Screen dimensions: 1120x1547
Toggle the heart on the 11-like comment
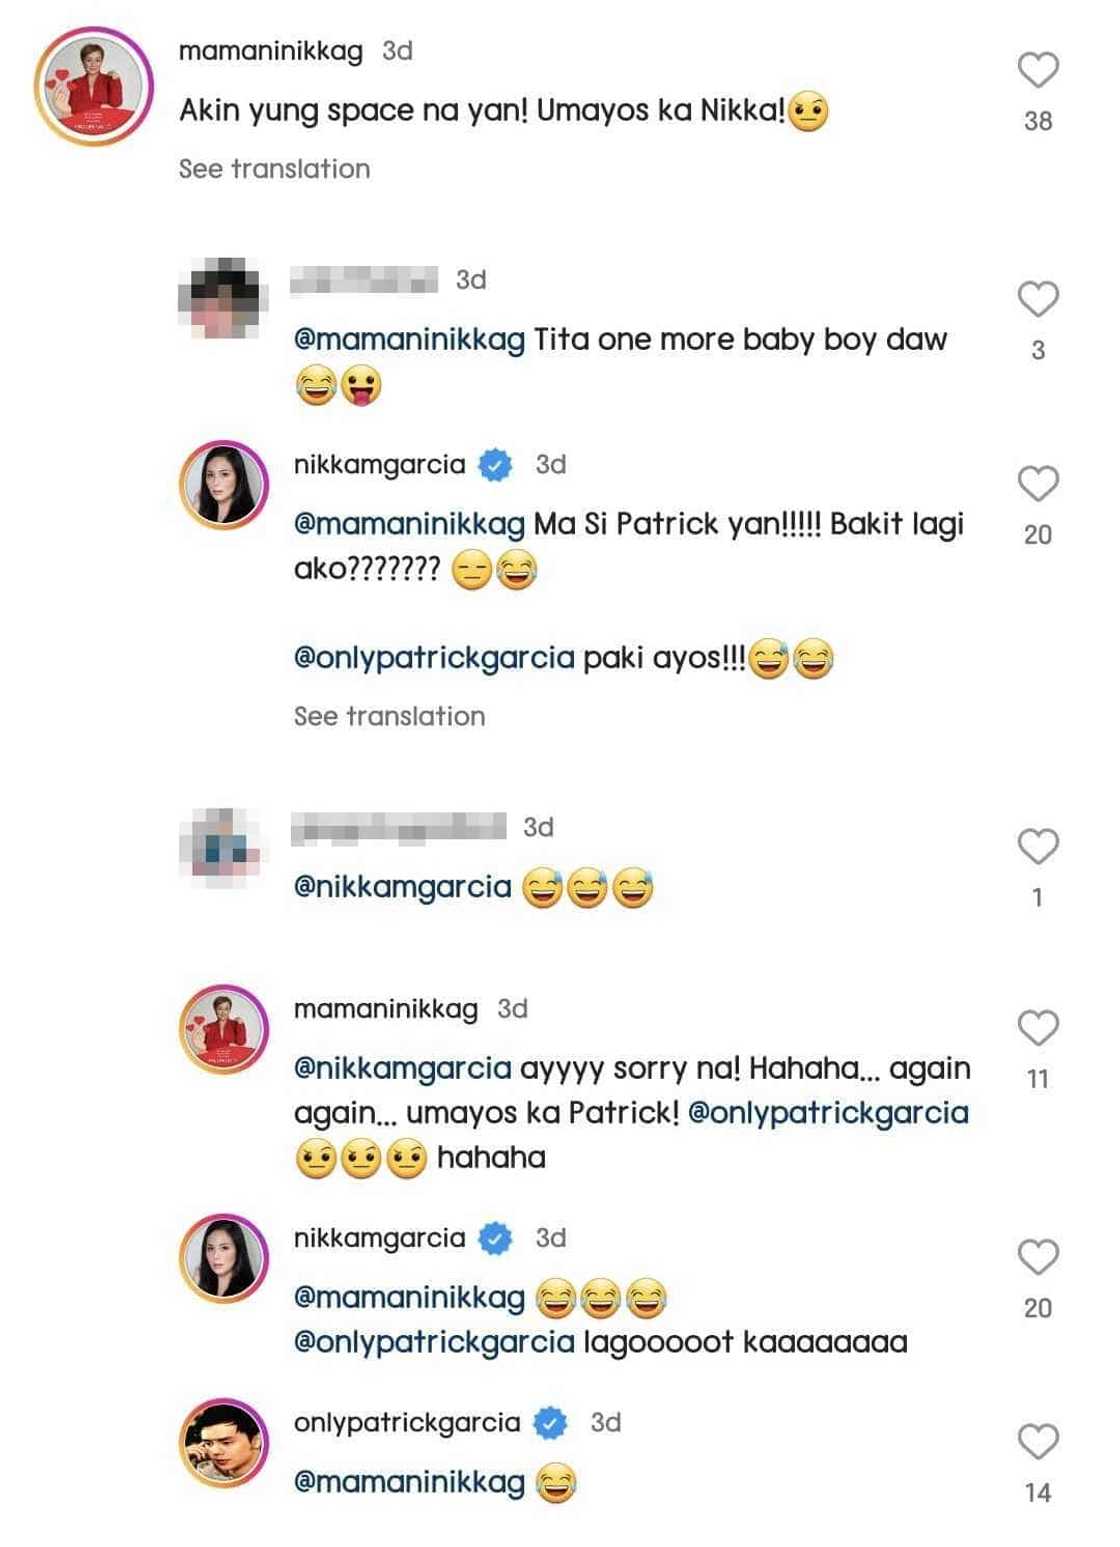click(x=1037, y=1027)
